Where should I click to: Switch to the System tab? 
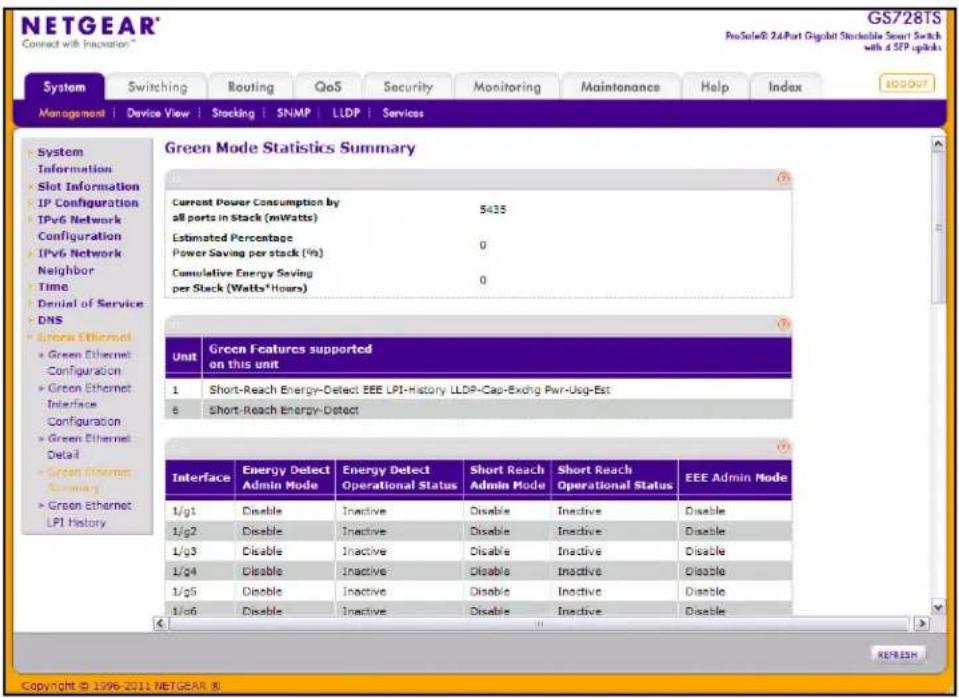(x=64, y=87)
